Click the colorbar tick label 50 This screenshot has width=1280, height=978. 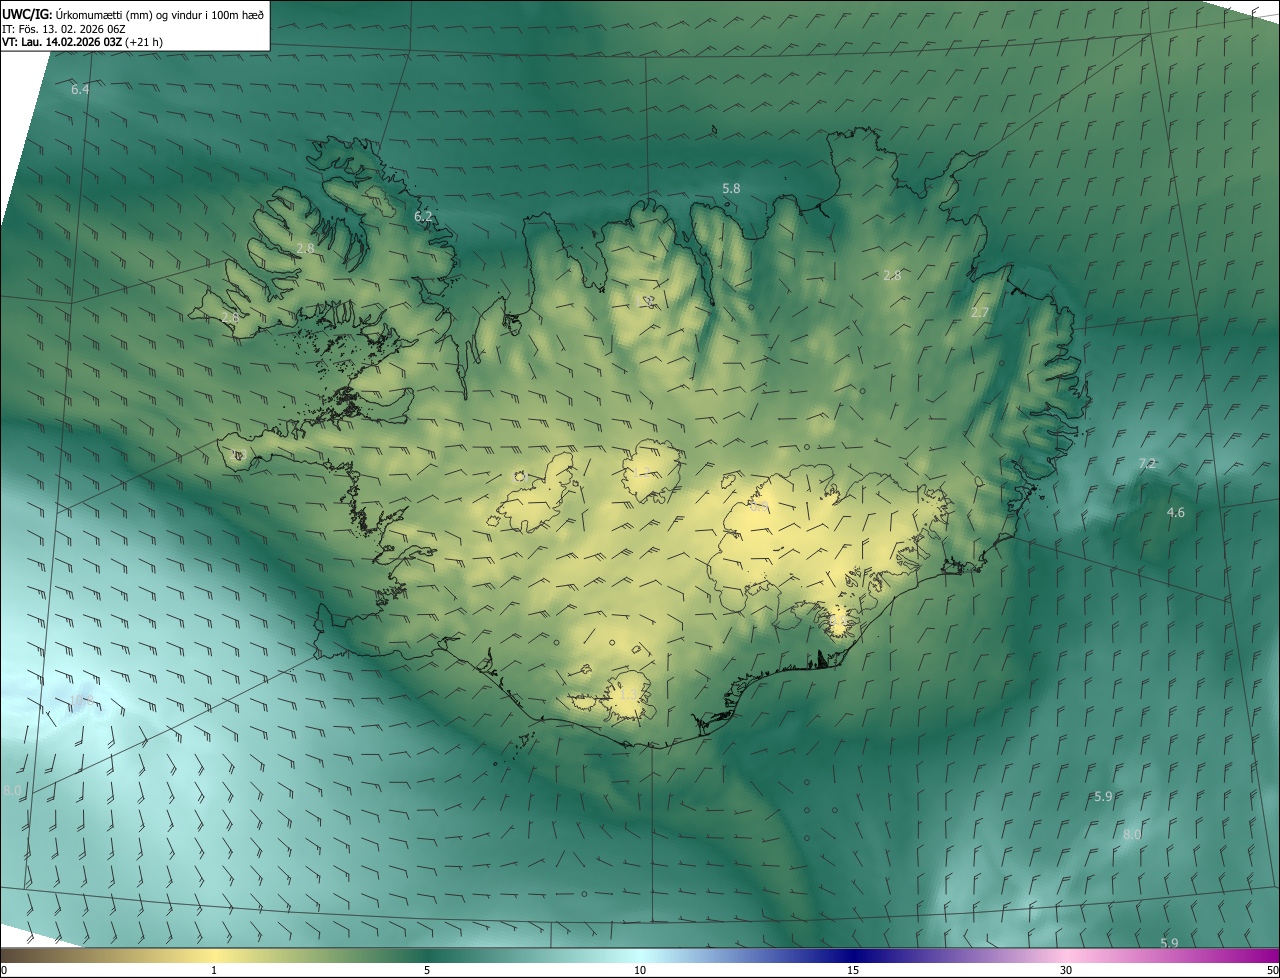(x=1272, y=970)
